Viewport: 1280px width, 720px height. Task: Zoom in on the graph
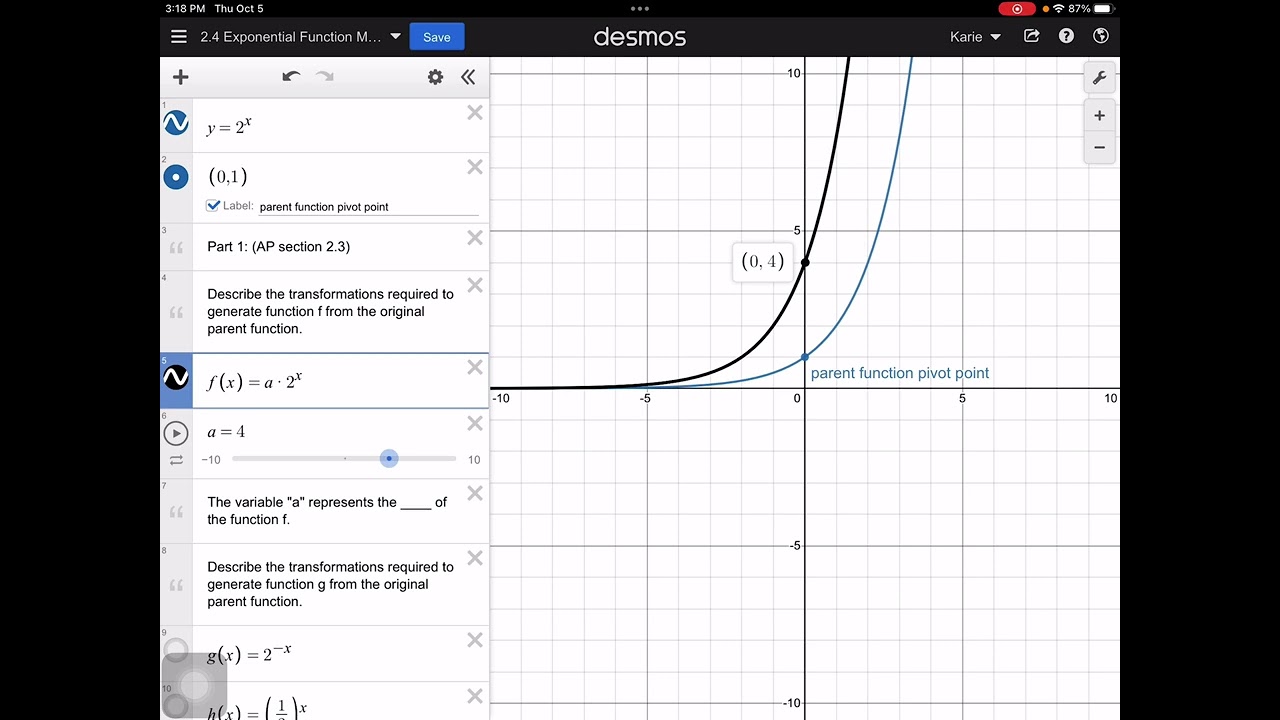[1099, 115]
